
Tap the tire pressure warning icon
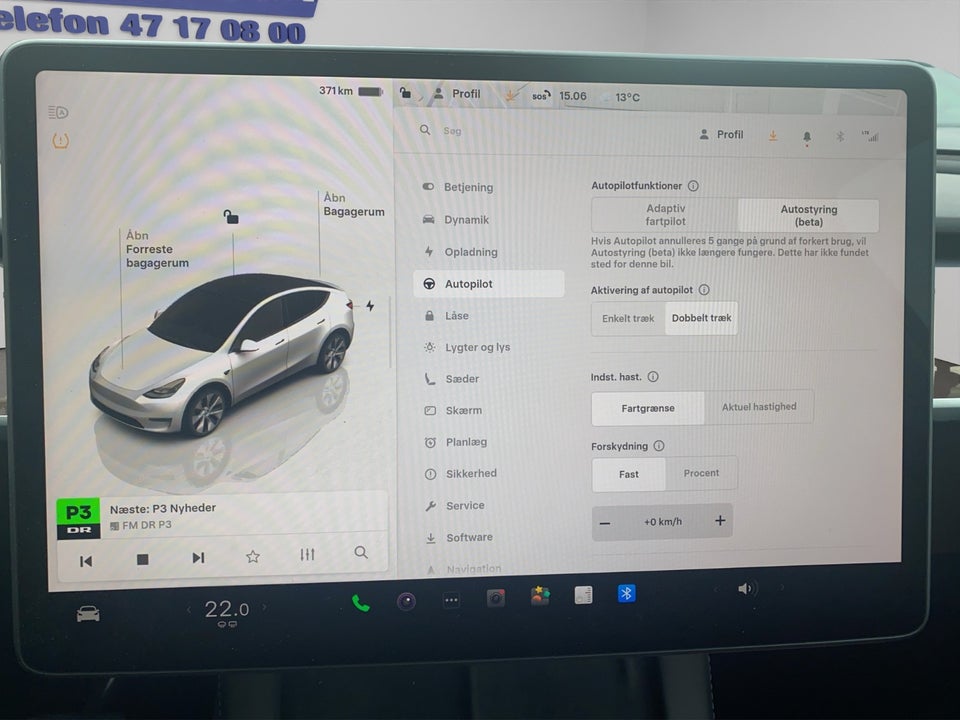[60, 141]
